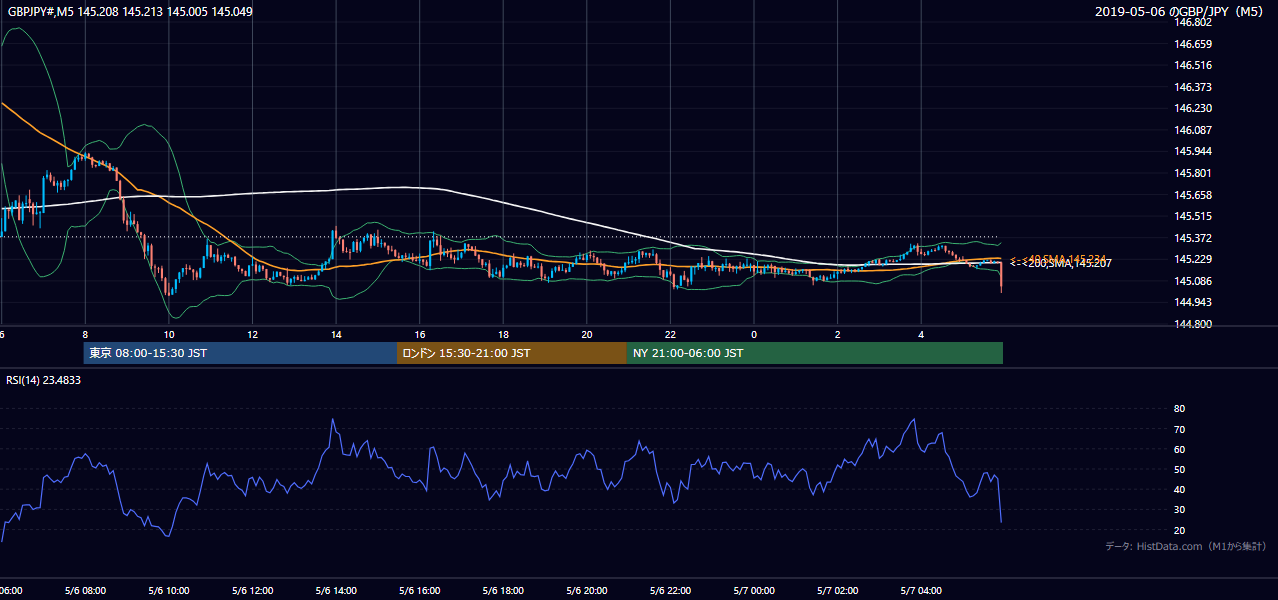Click price axis value 145.658
The width and height of the screenshot is (1278, 600).
coord(1193,195)
